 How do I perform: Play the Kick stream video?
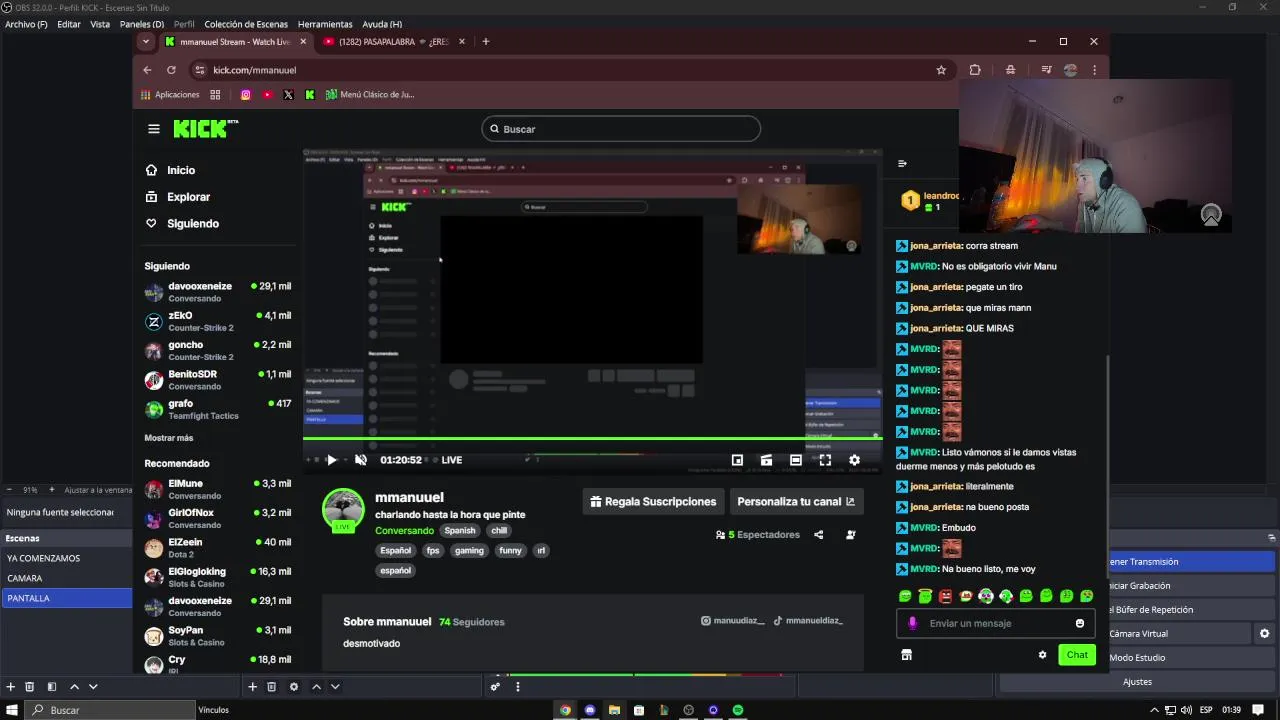coord(332,460)
